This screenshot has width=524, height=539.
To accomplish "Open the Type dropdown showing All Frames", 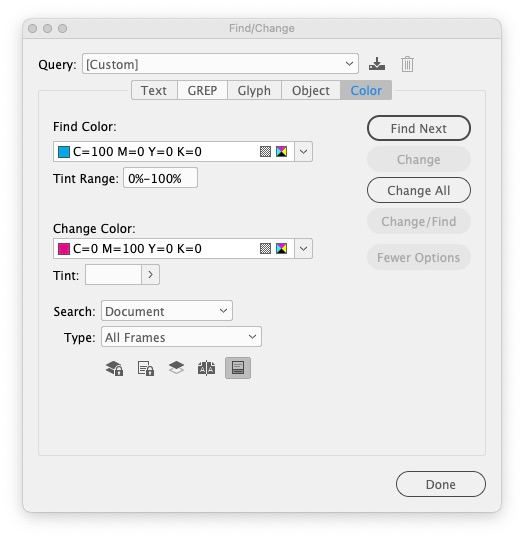I will tap(181, 337).
